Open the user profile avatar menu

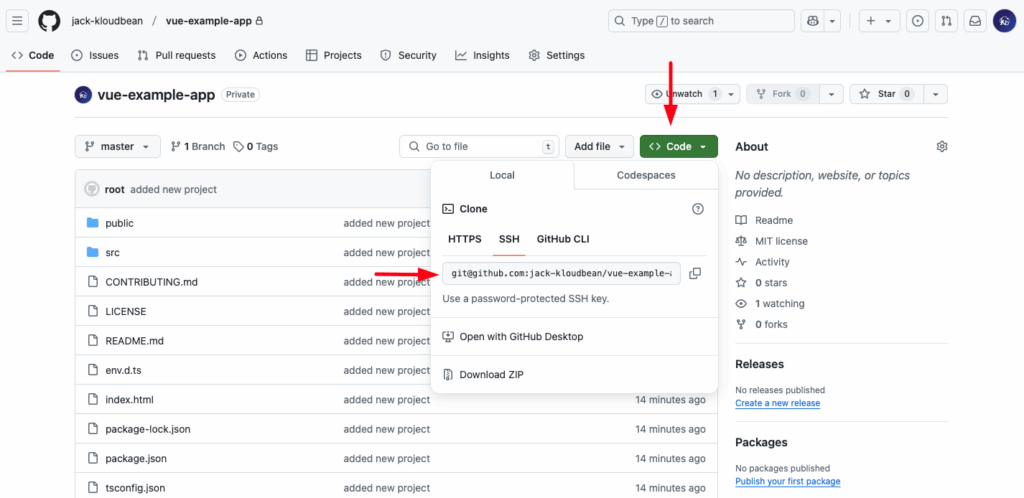coord(1004,21)
